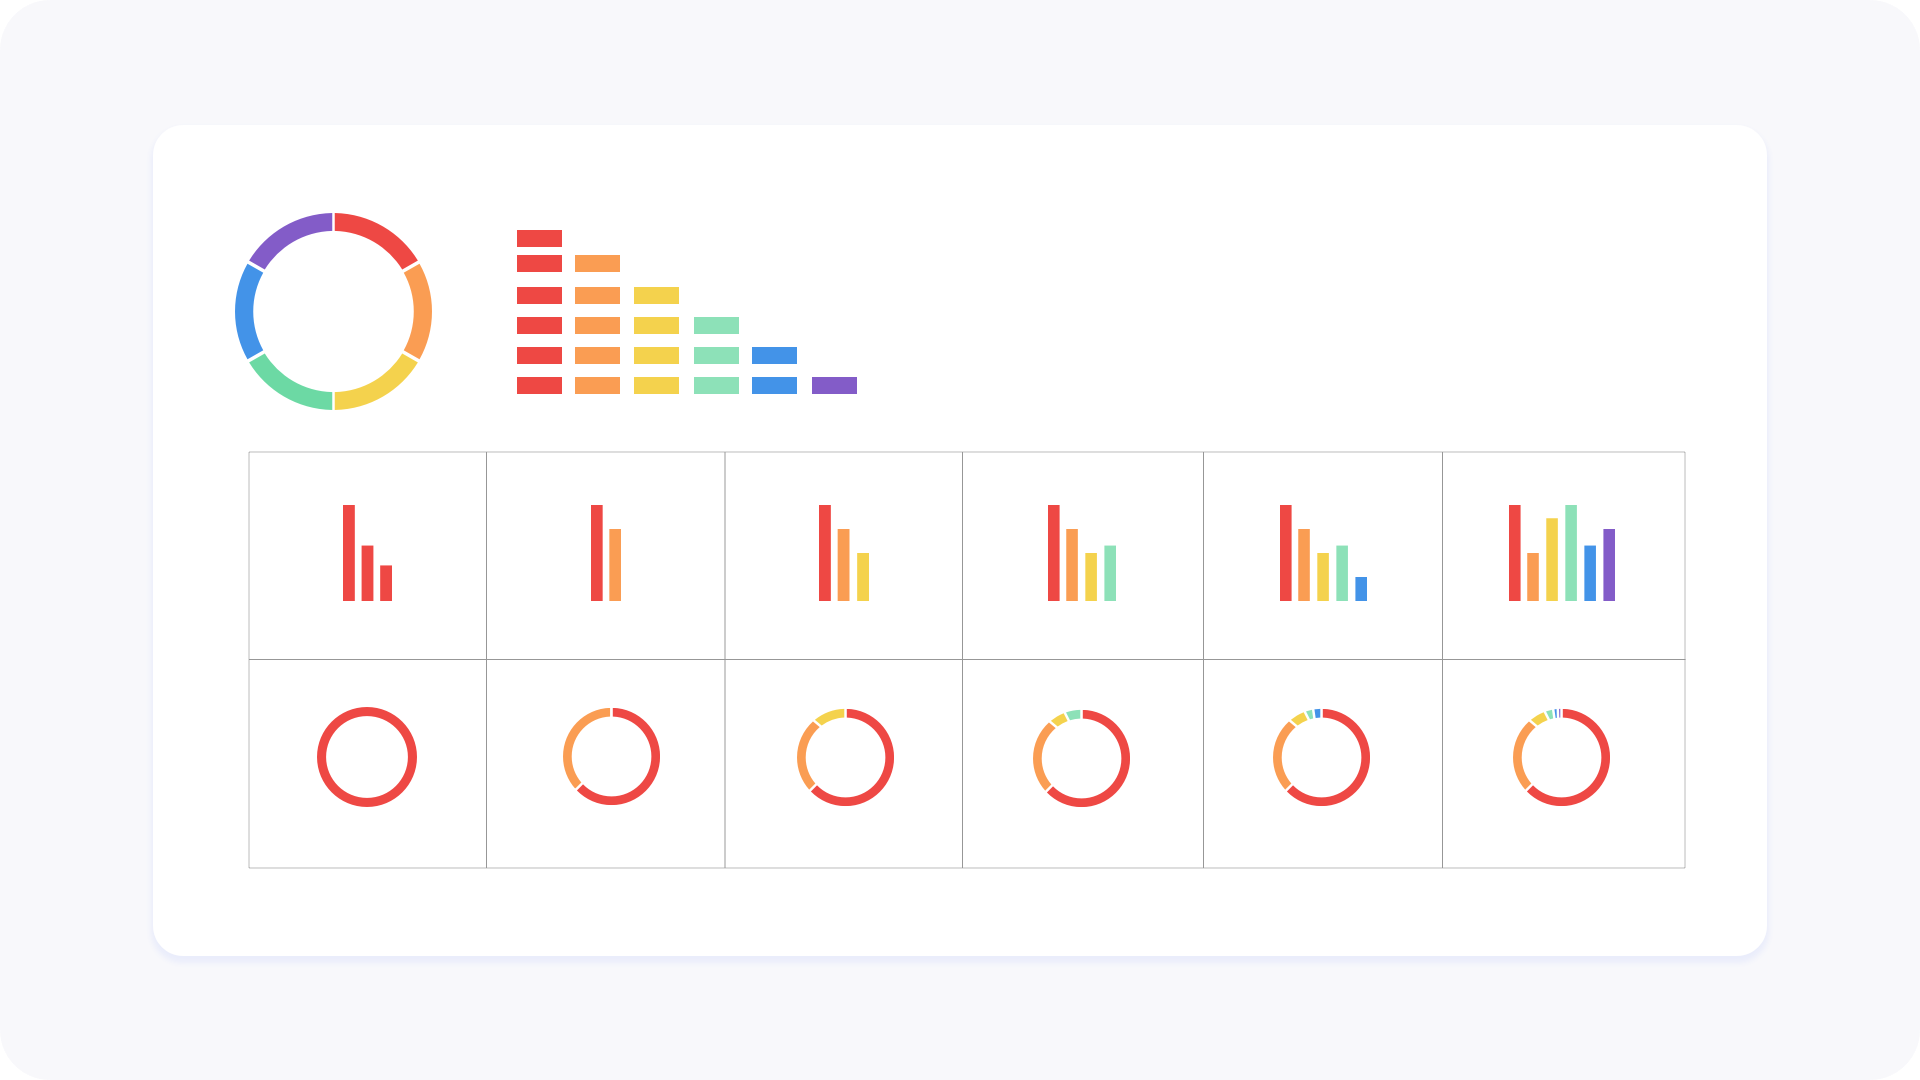The height and width of the screenshot is (1080, 1920).
Task: Click the bar chart with three red bars
Action: coord(367,553)
